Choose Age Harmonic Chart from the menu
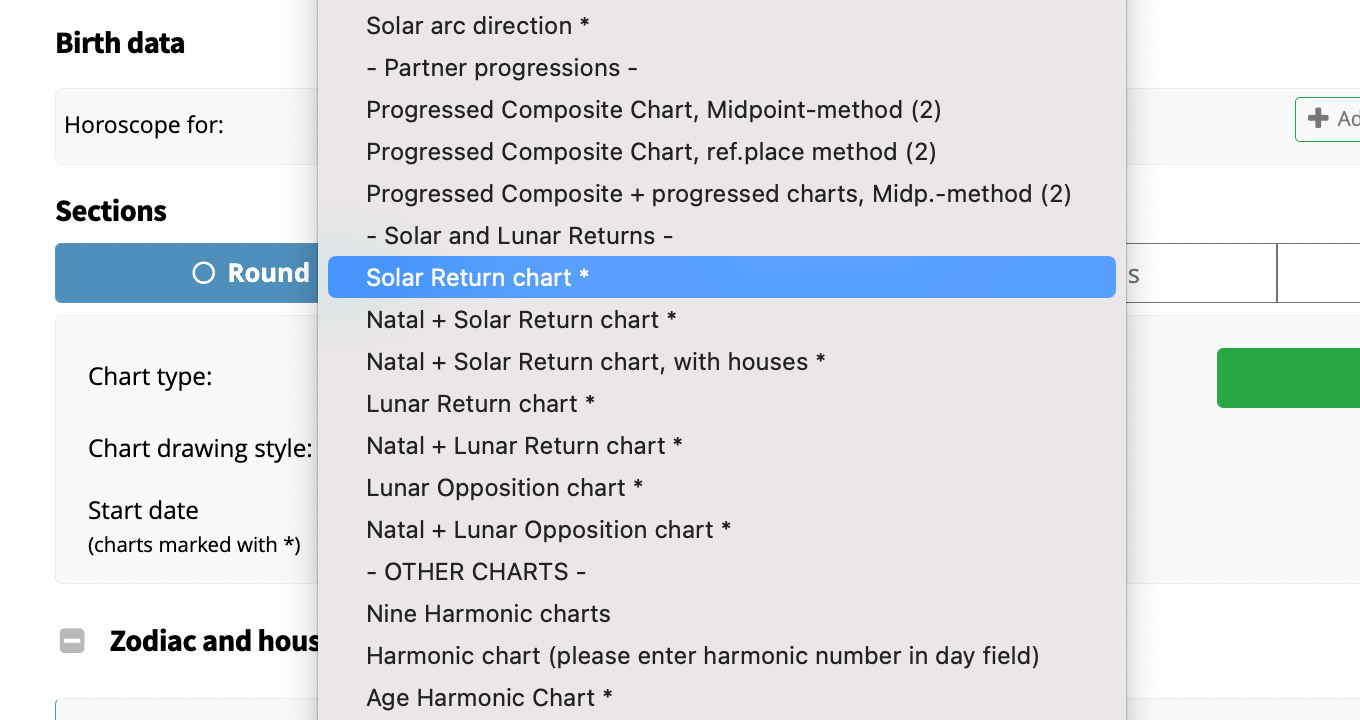Image resolution: width=1360 pixels, height=720 pixels. (x=488, y=697)
